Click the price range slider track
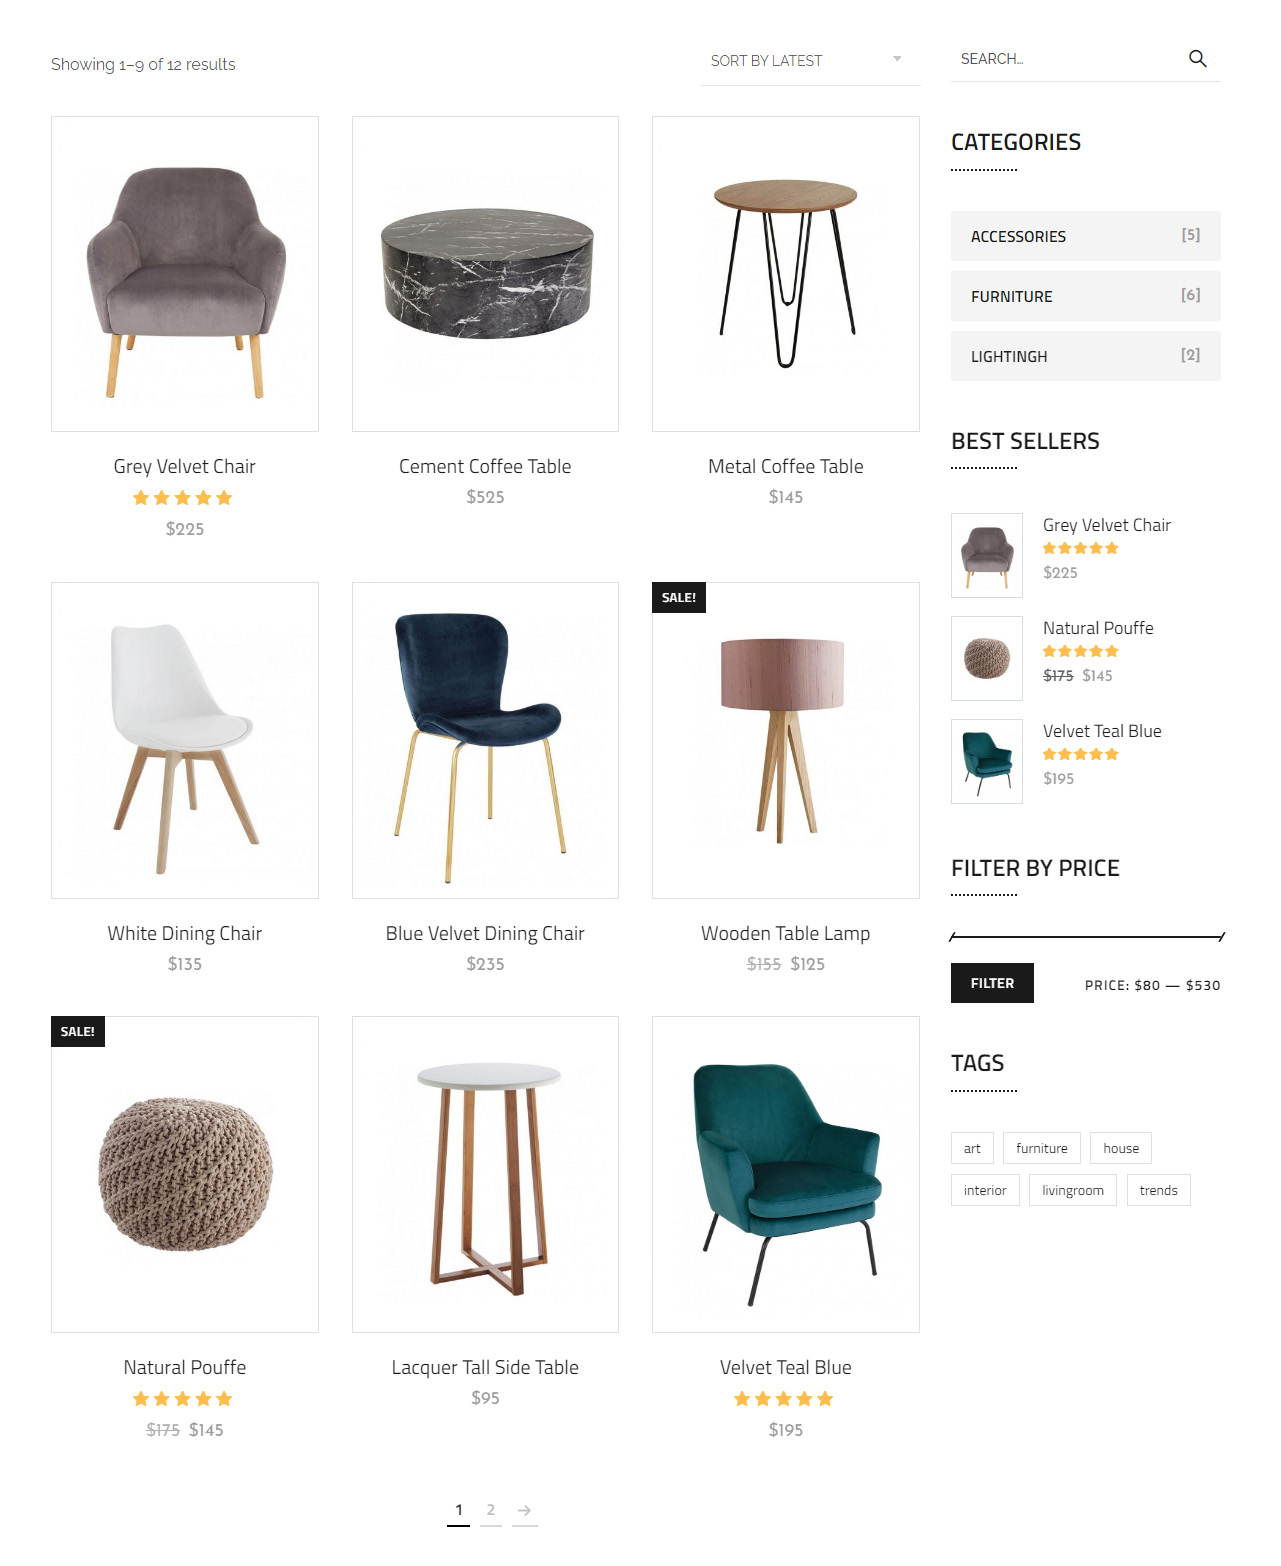 pyautogui.click(x=1086, y=937)
